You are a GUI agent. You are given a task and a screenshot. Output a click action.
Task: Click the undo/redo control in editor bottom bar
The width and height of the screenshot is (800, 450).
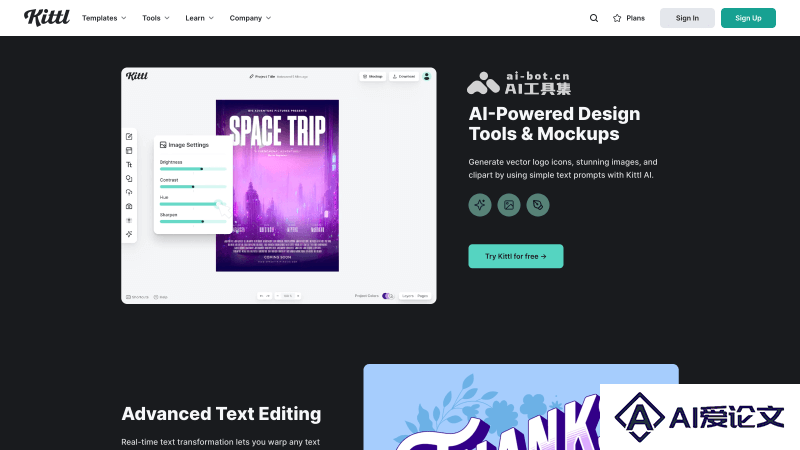(264, 296)
